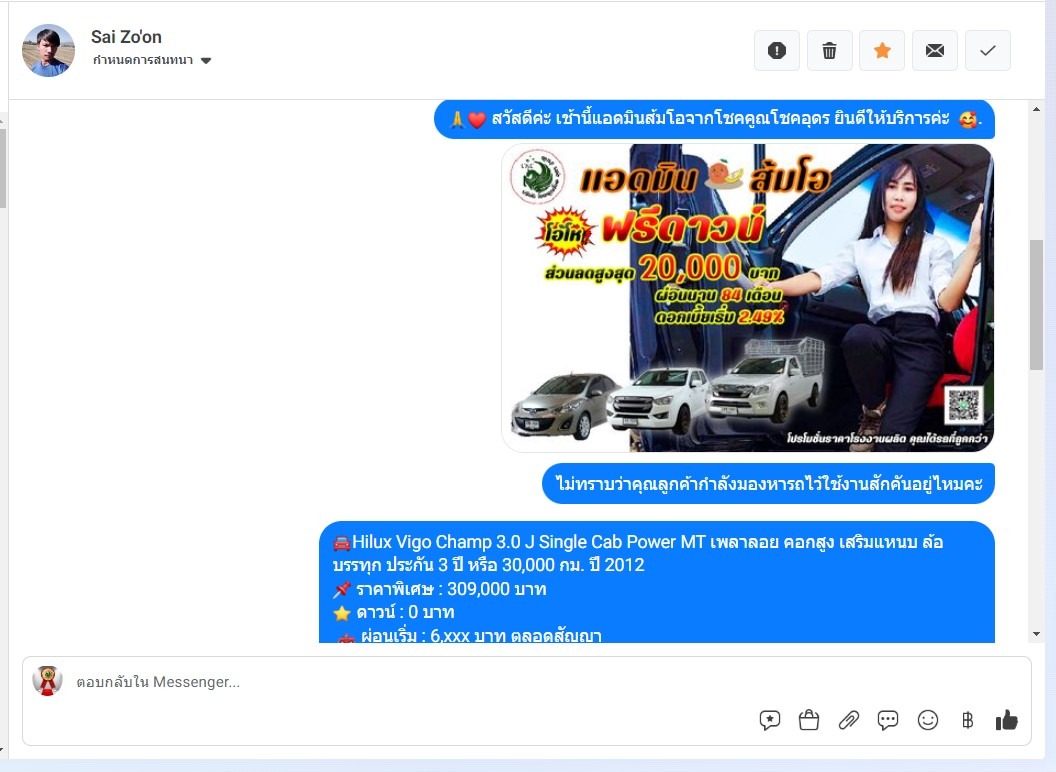Viewport: 1056px width, 772px height.
Task: Send thumbs-up like
Action: coord(1007,720)
